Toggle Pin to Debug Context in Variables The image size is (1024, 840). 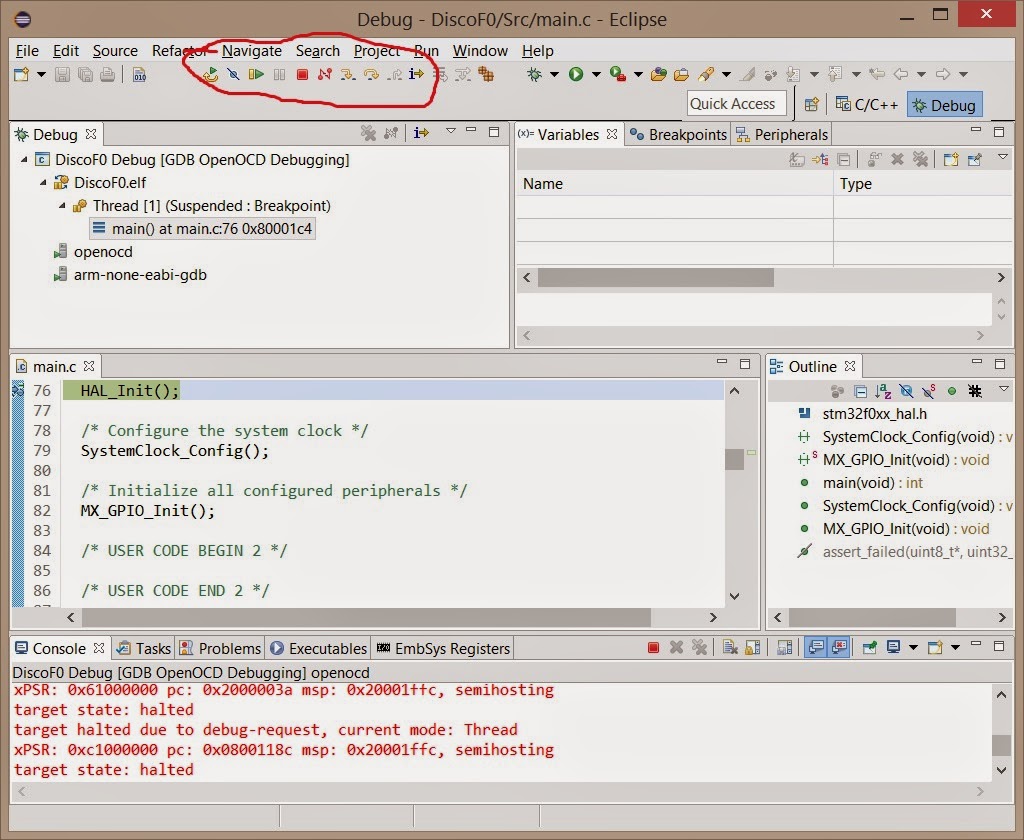click(975, 159)
